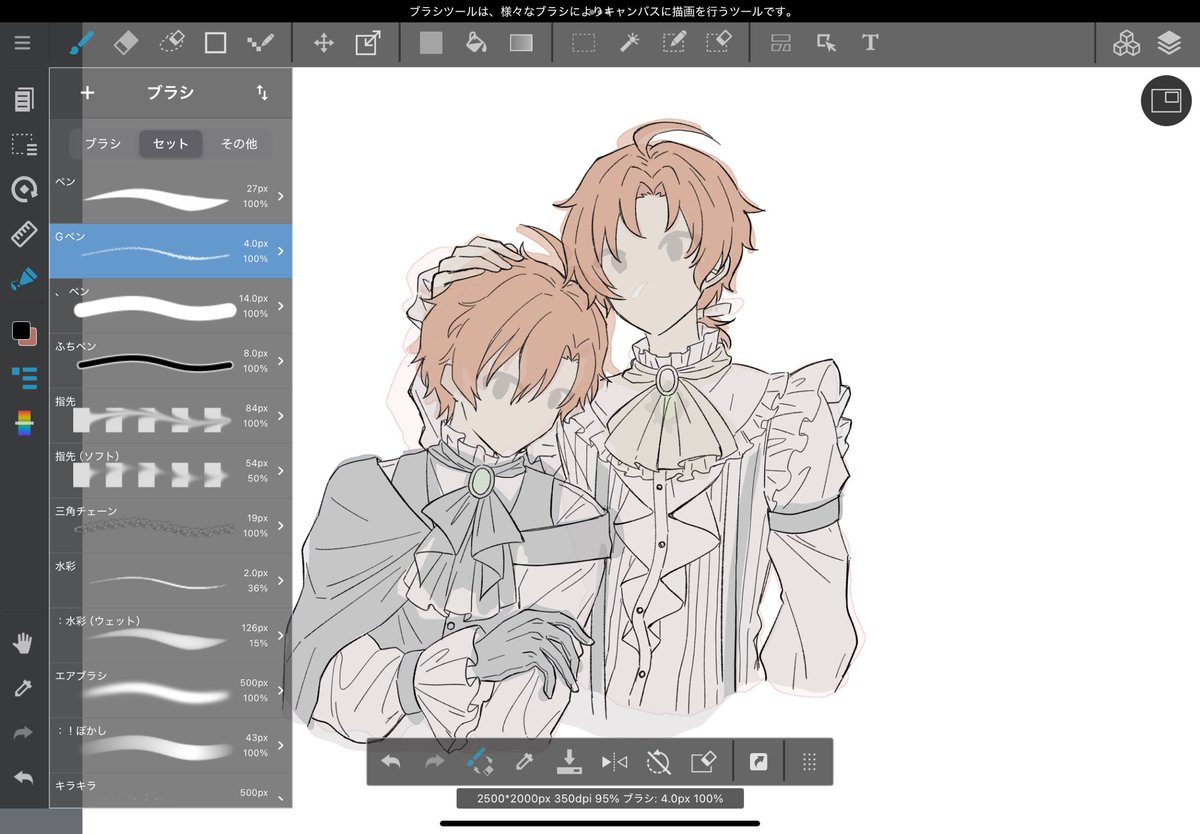Image resolution: width=1200 pixels, height=834 pixels.
Task: Clear layer using bottom bar eraser icon
Action: coord(703,762)
